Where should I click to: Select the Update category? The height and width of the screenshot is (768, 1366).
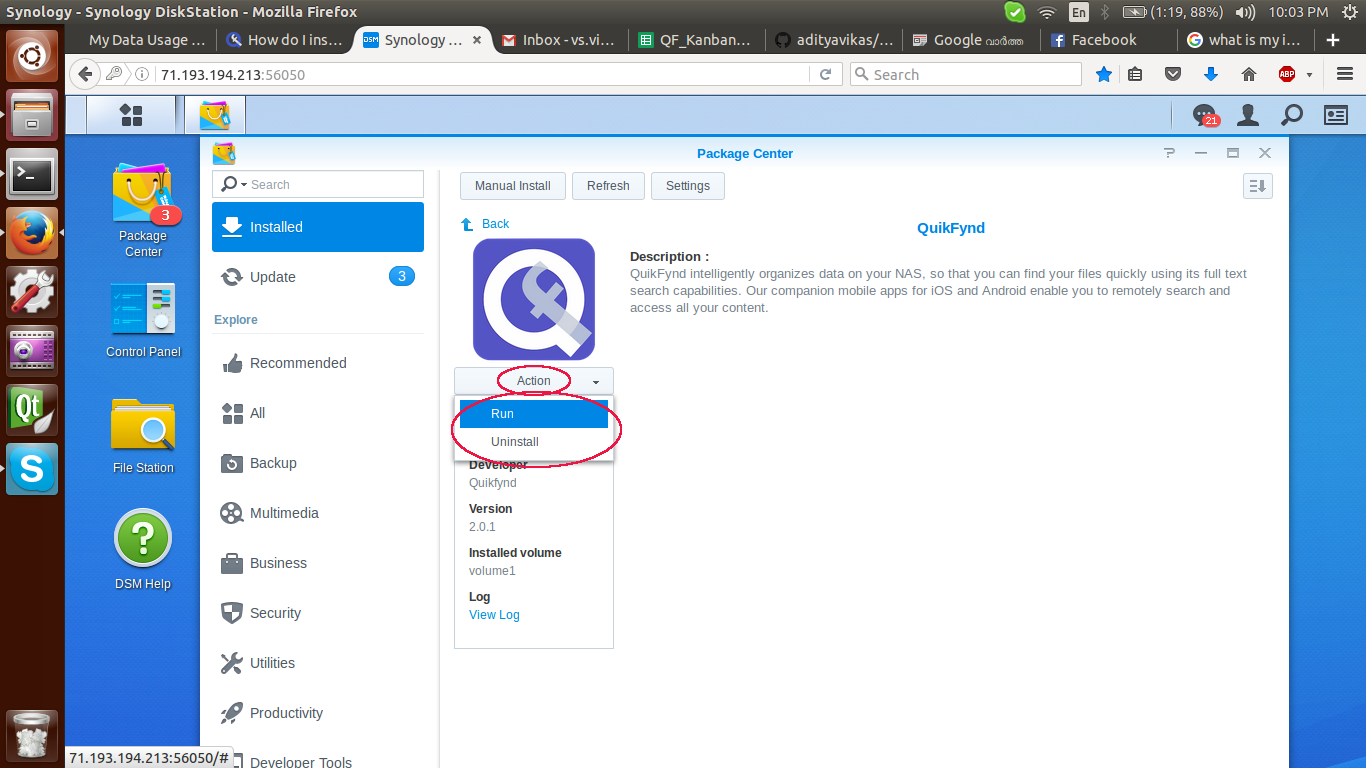[318, 277]
